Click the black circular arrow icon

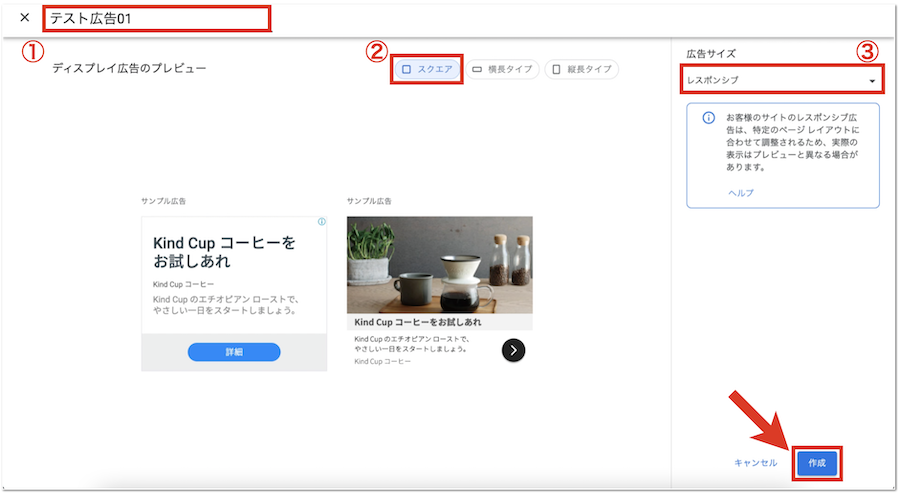[513, 349]
